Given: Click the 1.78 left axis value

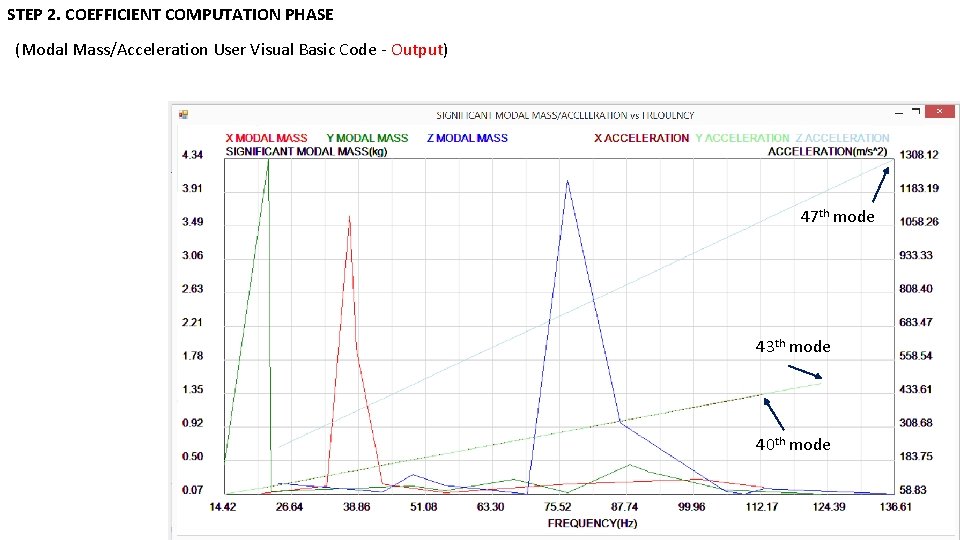Looking at the screenshot, I should [192, 356].
